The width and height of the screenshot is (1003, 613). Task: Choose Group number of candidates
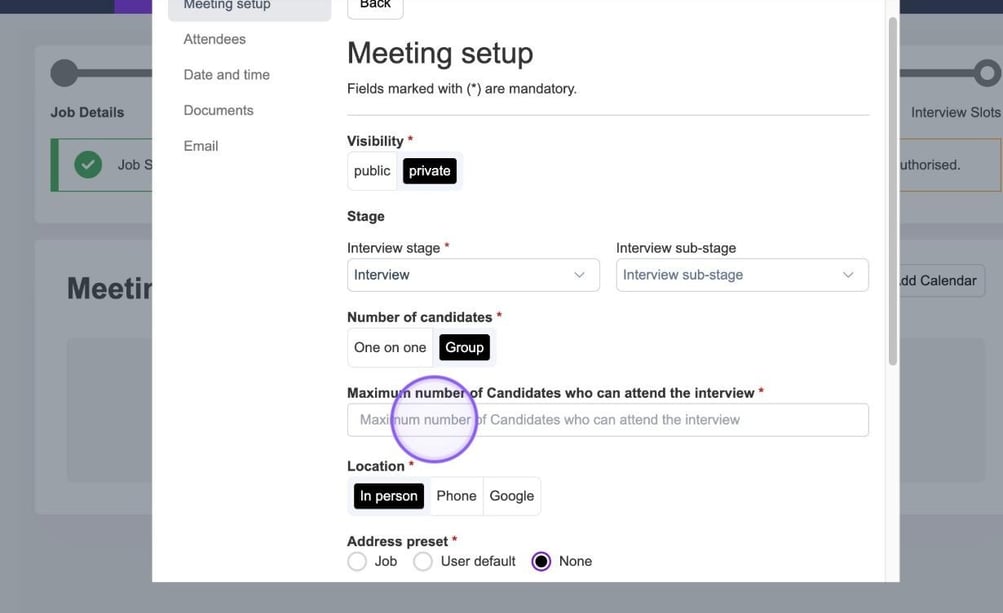tap(464, 348)
